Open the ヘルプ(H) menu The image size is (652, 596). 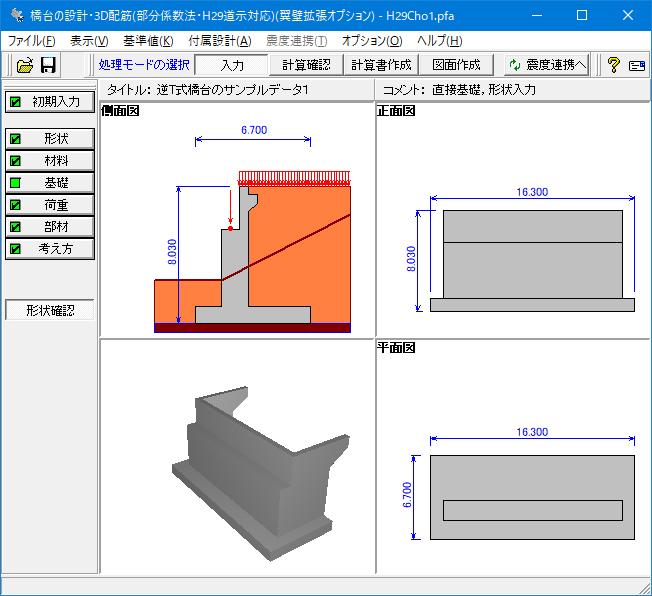(440, 41)
